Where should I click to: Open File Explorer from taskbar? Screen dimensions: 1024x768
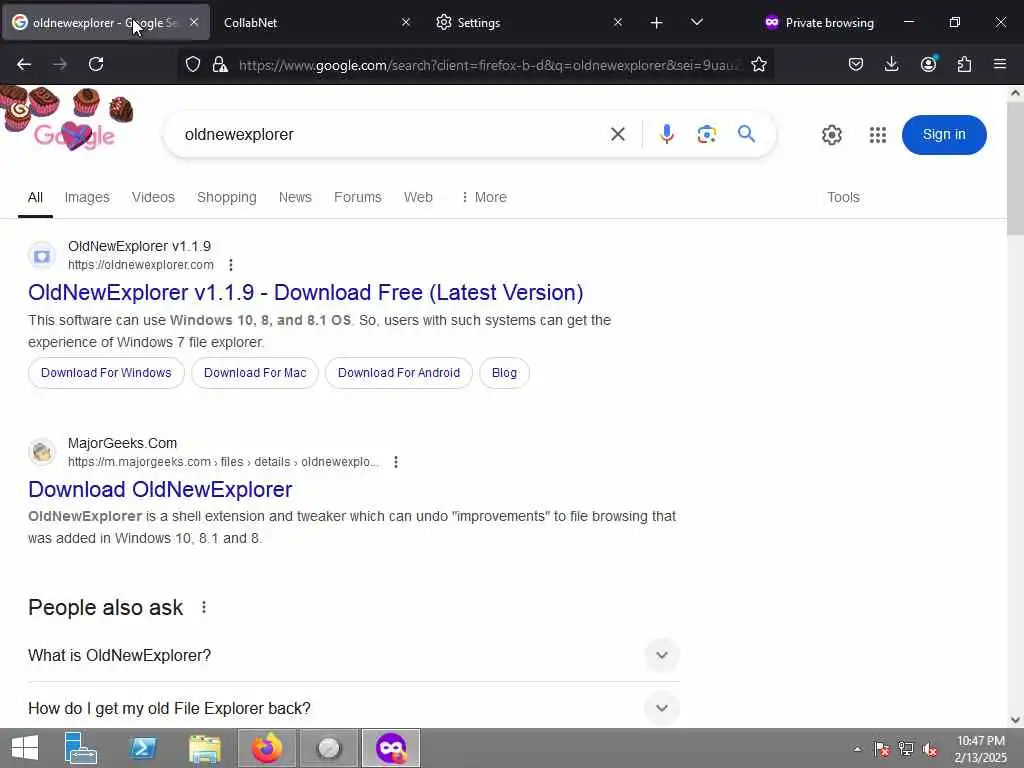pos(204,748)
